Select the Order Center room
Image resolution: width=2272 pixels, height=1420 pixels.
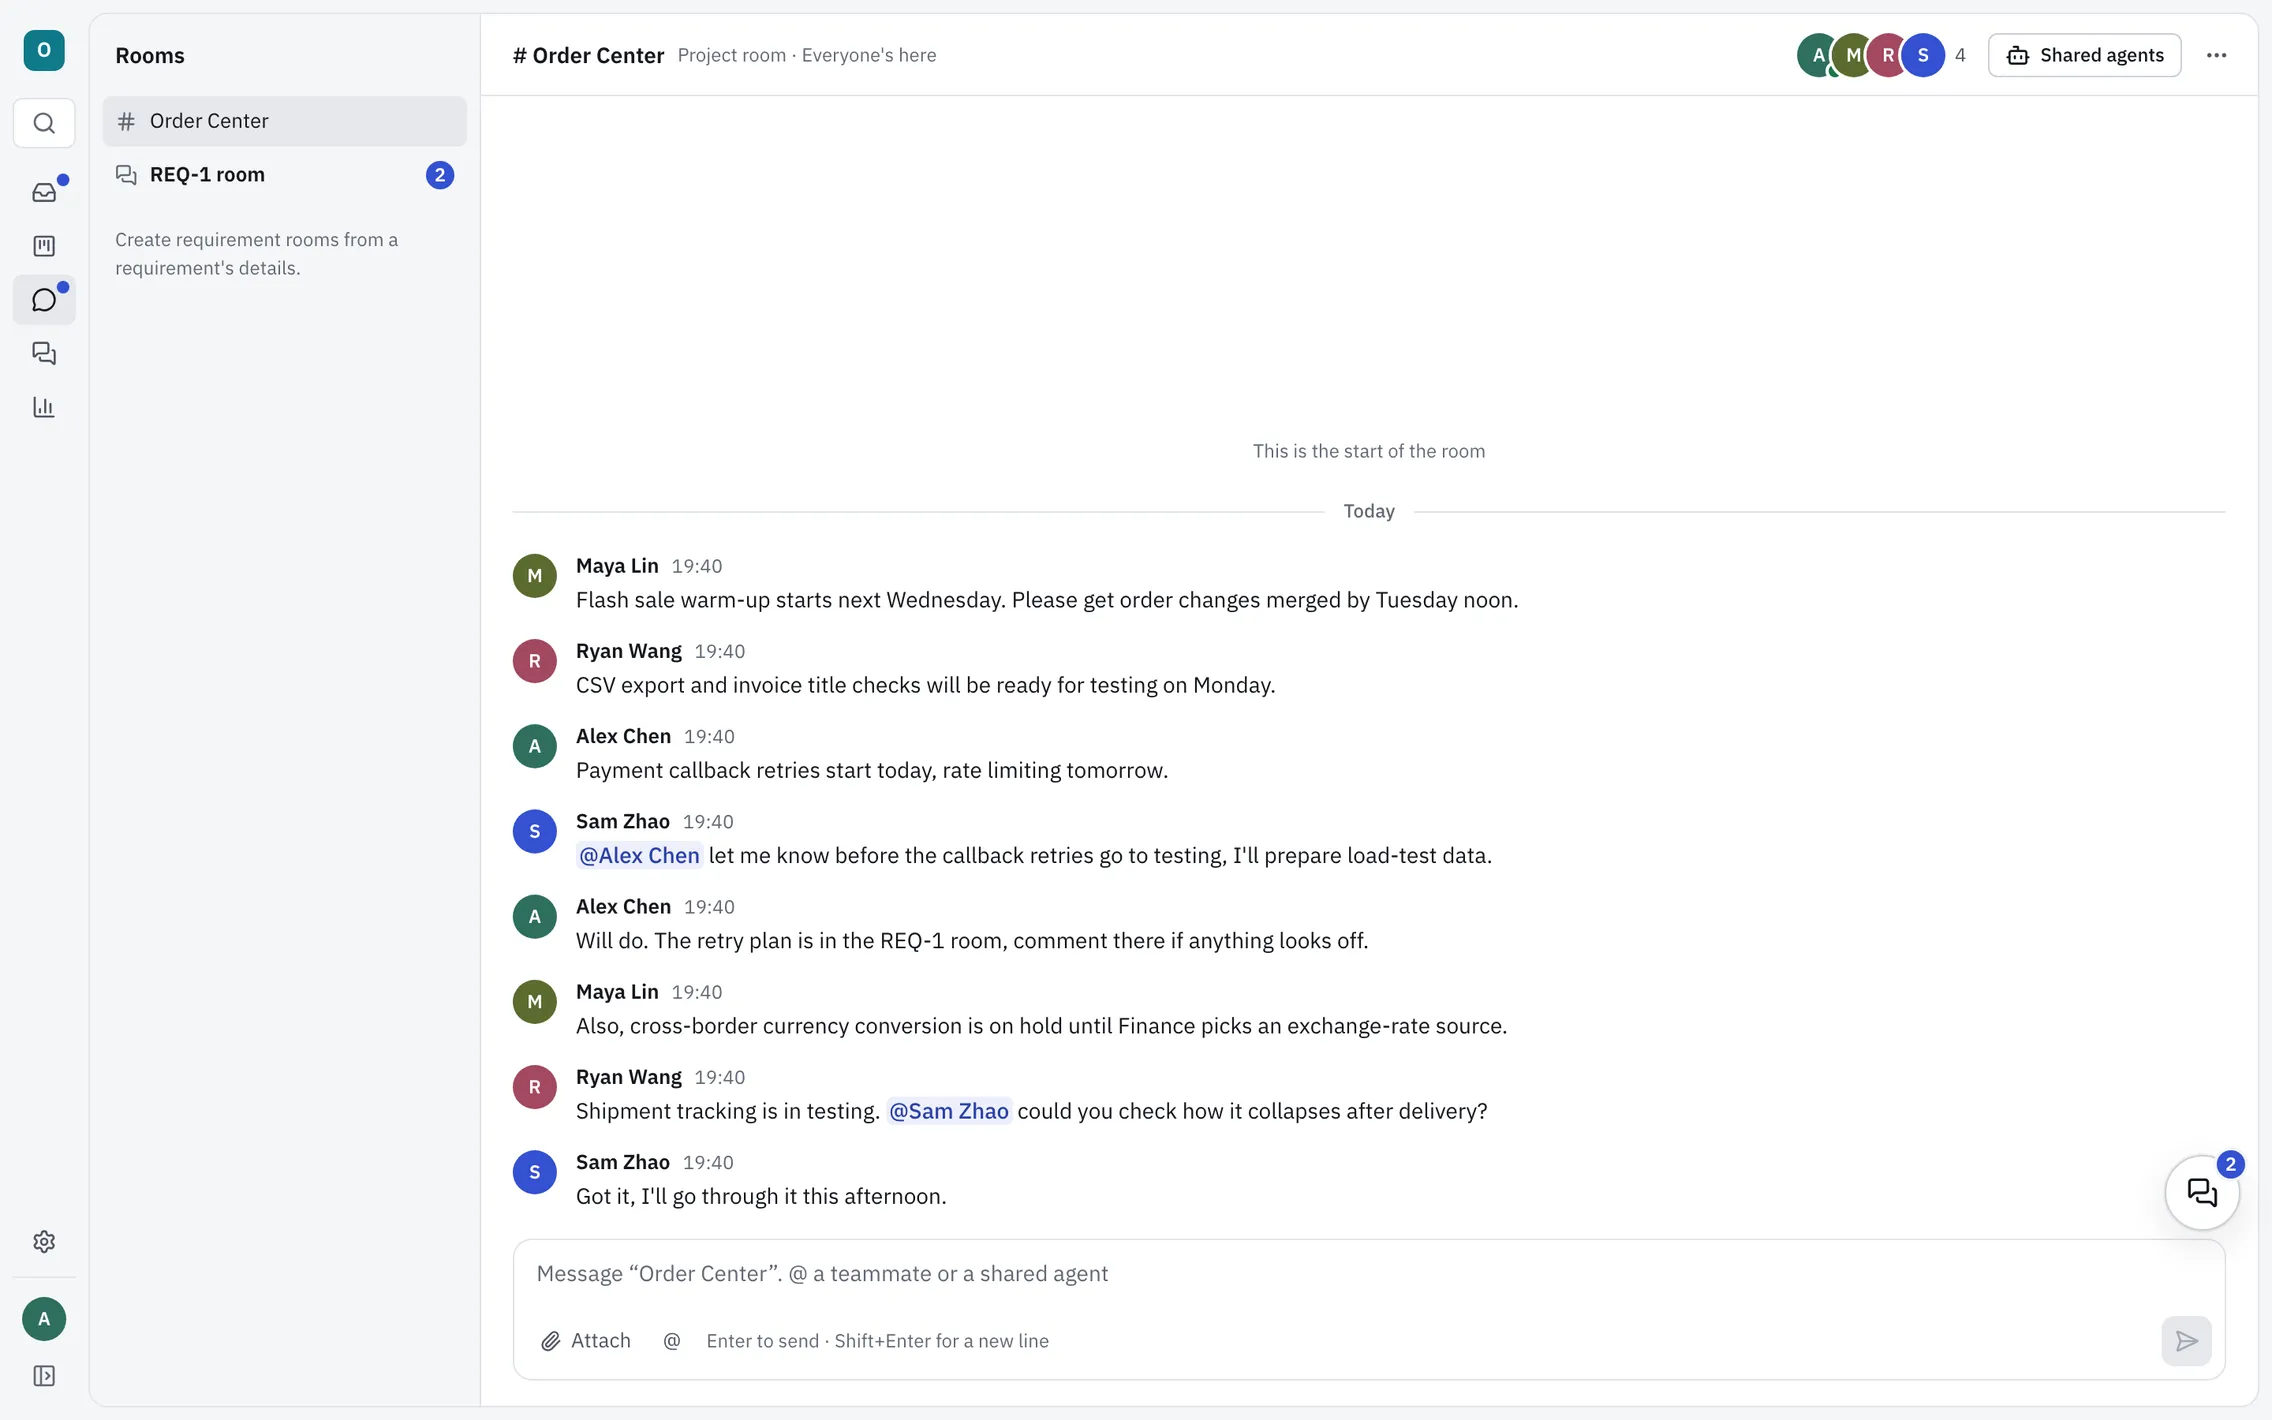point(284,121)
